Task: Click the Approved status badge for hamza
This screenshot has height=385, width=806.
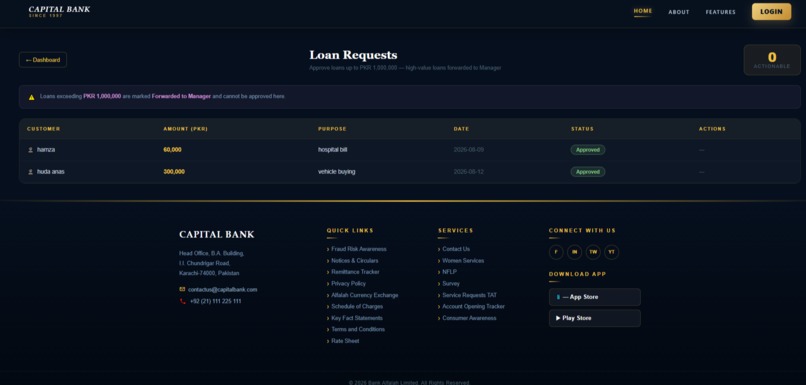Action: (x=588, y=150)
